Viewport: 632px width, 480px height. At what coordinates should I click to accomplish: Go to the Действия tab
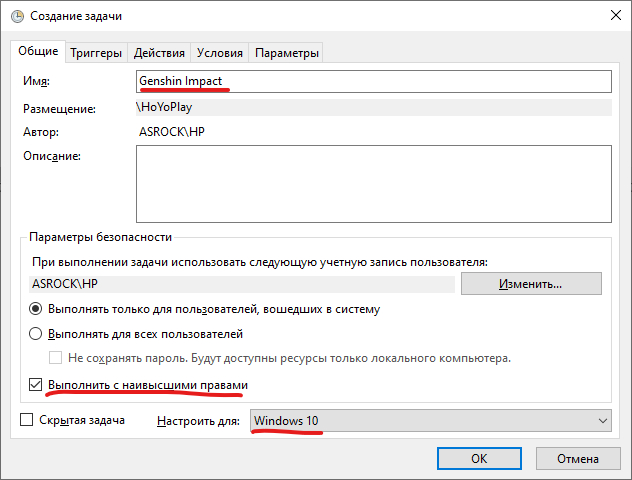tap(159, 53)
